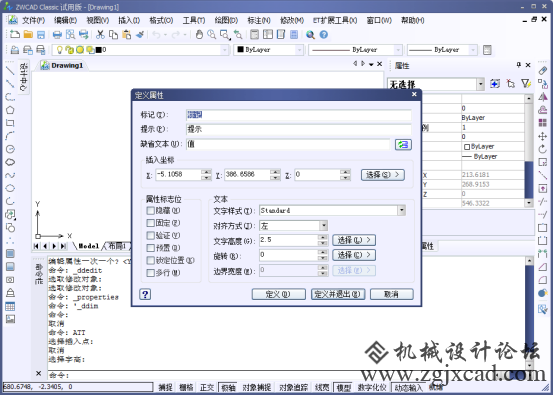This screenshot has height=395, width=553.
Task: Click the command window vertical scrollbar
Action: [x=529, y=312]
